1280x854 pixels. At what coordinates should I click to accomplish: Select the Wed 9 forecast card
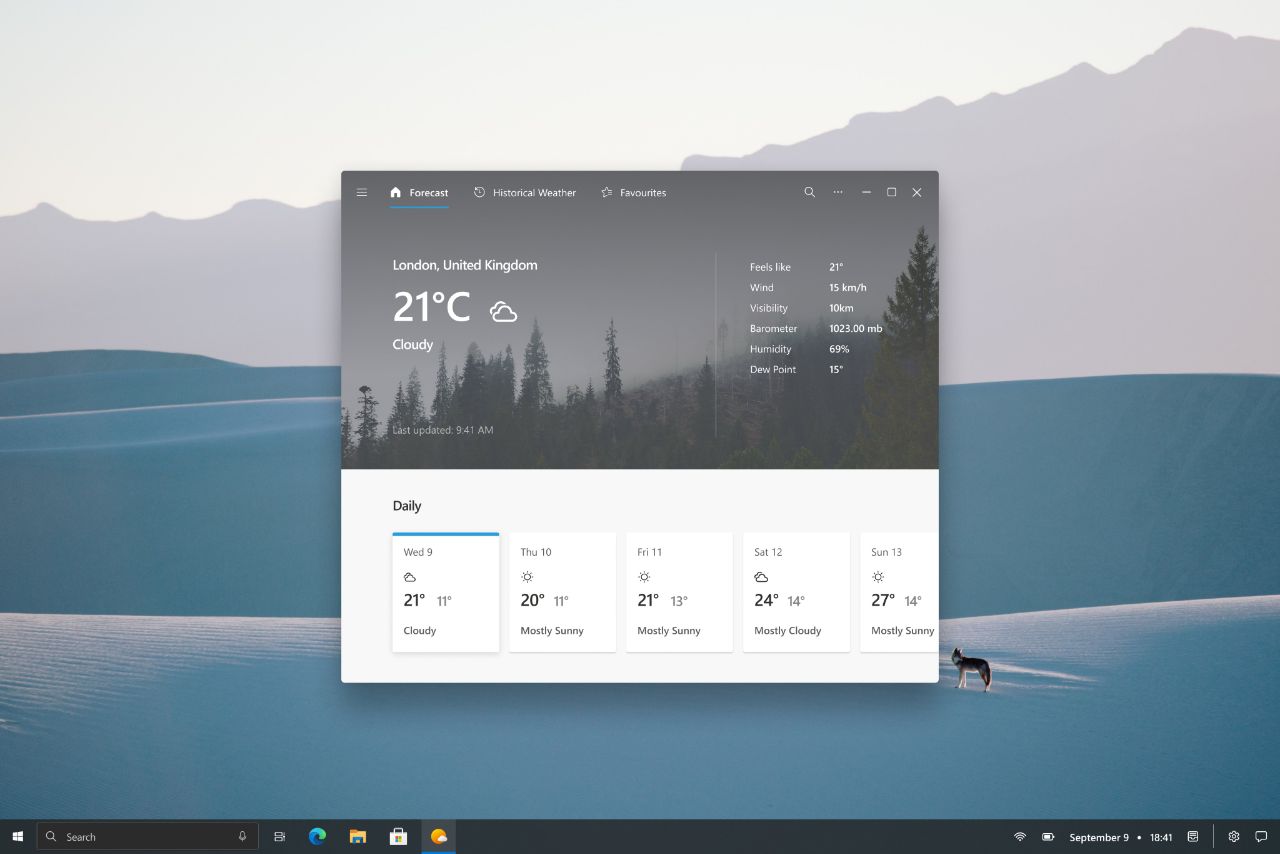[x=446, y=592]
